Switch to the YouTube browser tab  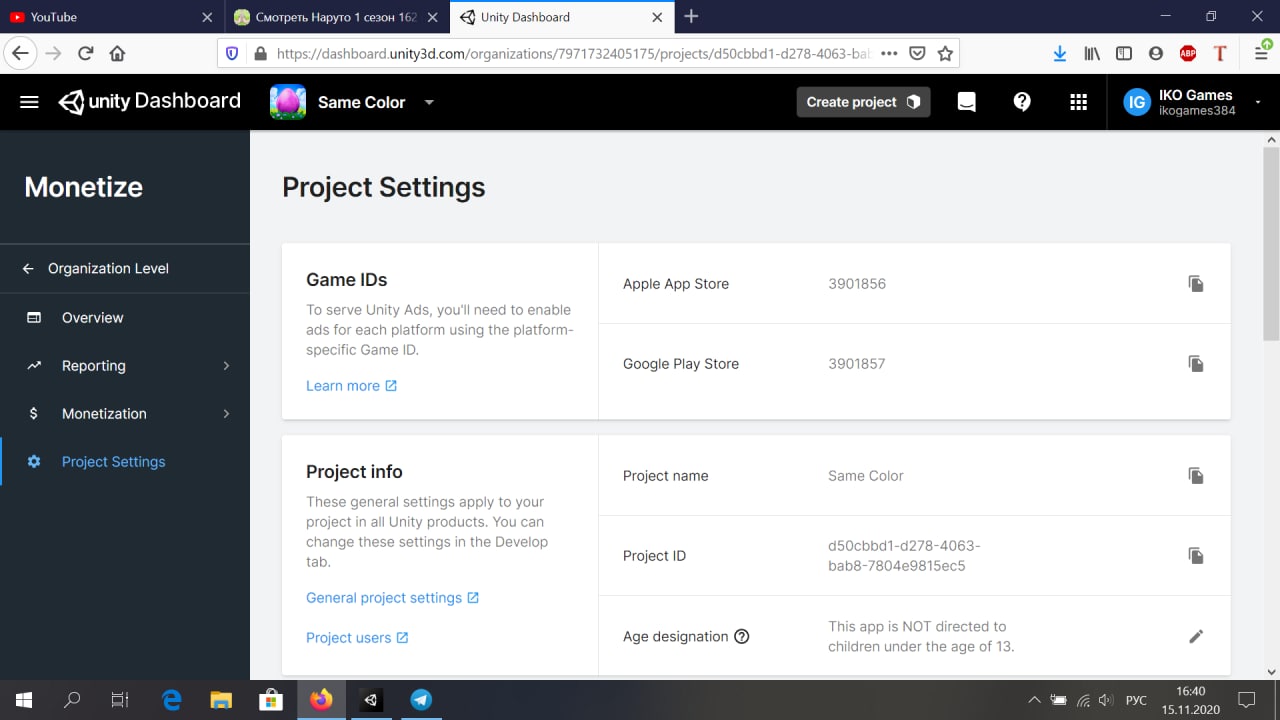point(110,17)
